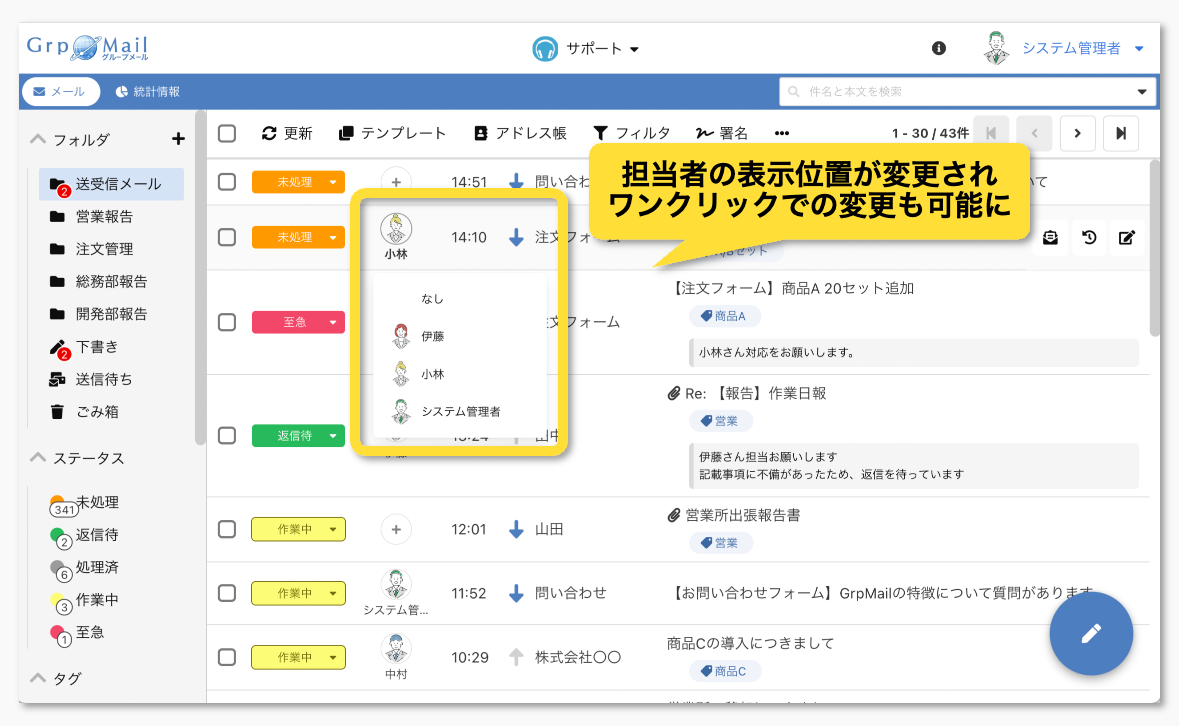Click the フィルタ button
The height and width of the screenshot is (726, 1179).
click(x=632, y=133)
